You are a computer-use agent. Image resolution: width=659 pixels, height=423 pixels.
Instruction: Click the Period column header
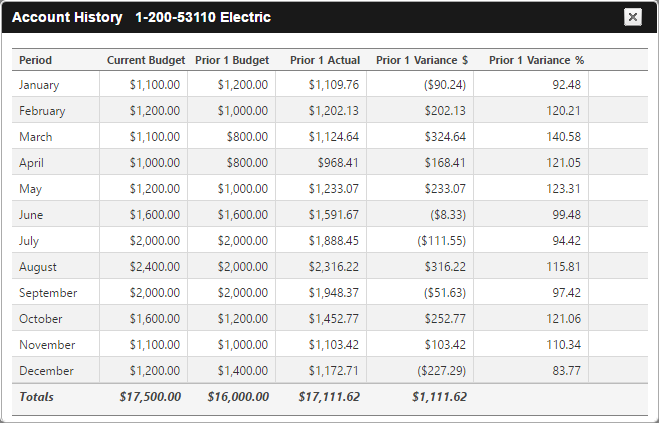pos(35,60)
